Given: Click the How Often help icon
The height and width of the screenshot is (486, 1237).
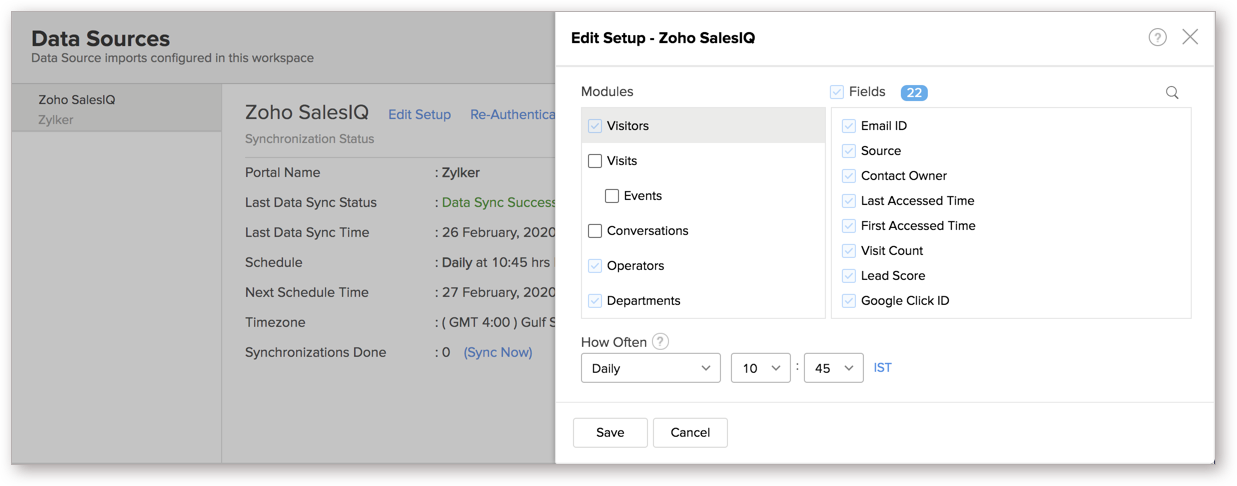Looking at the screenshot, I should pos(660,341).
